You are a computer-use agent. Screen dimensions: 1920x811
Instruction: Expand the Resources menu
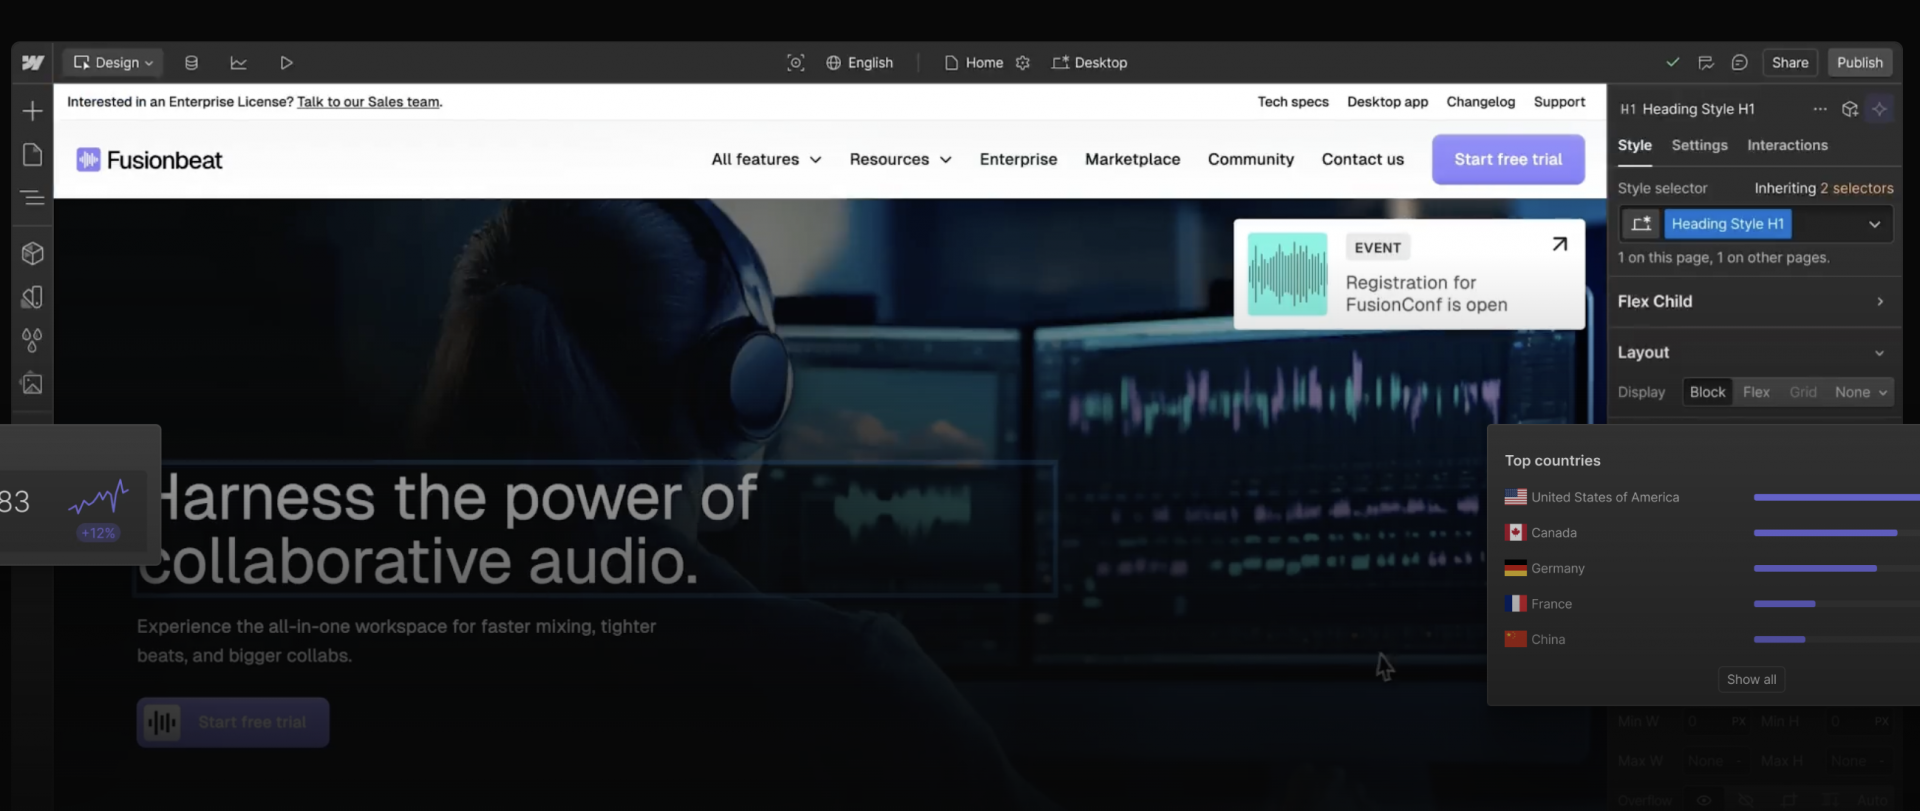[x=900, y=160]
